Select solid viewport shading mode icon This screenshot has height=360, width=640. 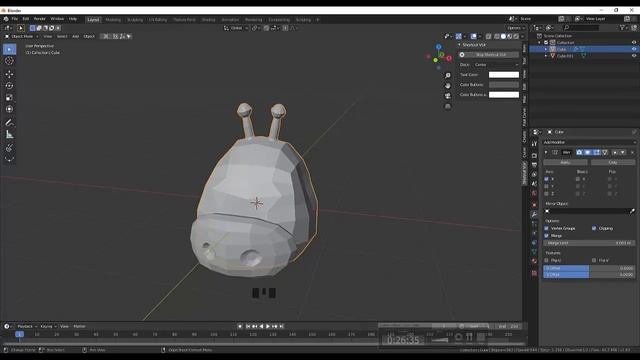[503, 36]
